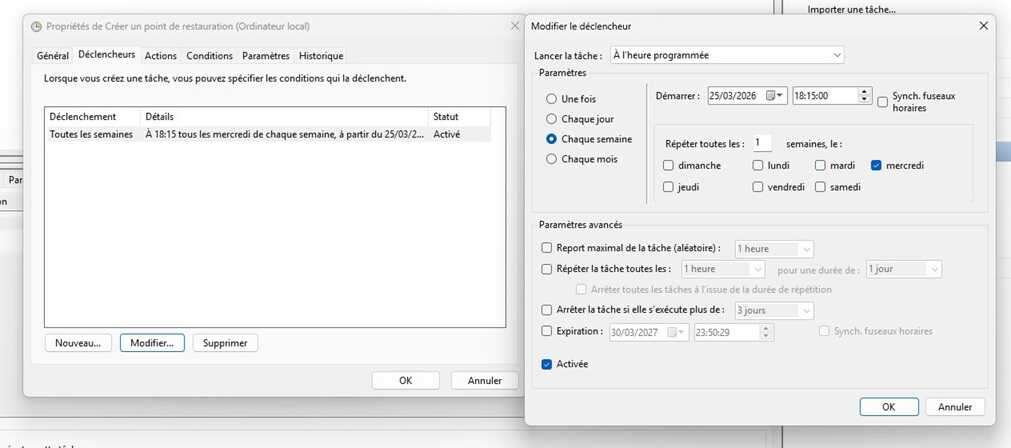Click Importer une tâche in actions pane
The height and width of the screenshot is (448, 1011).
[851, 10]
